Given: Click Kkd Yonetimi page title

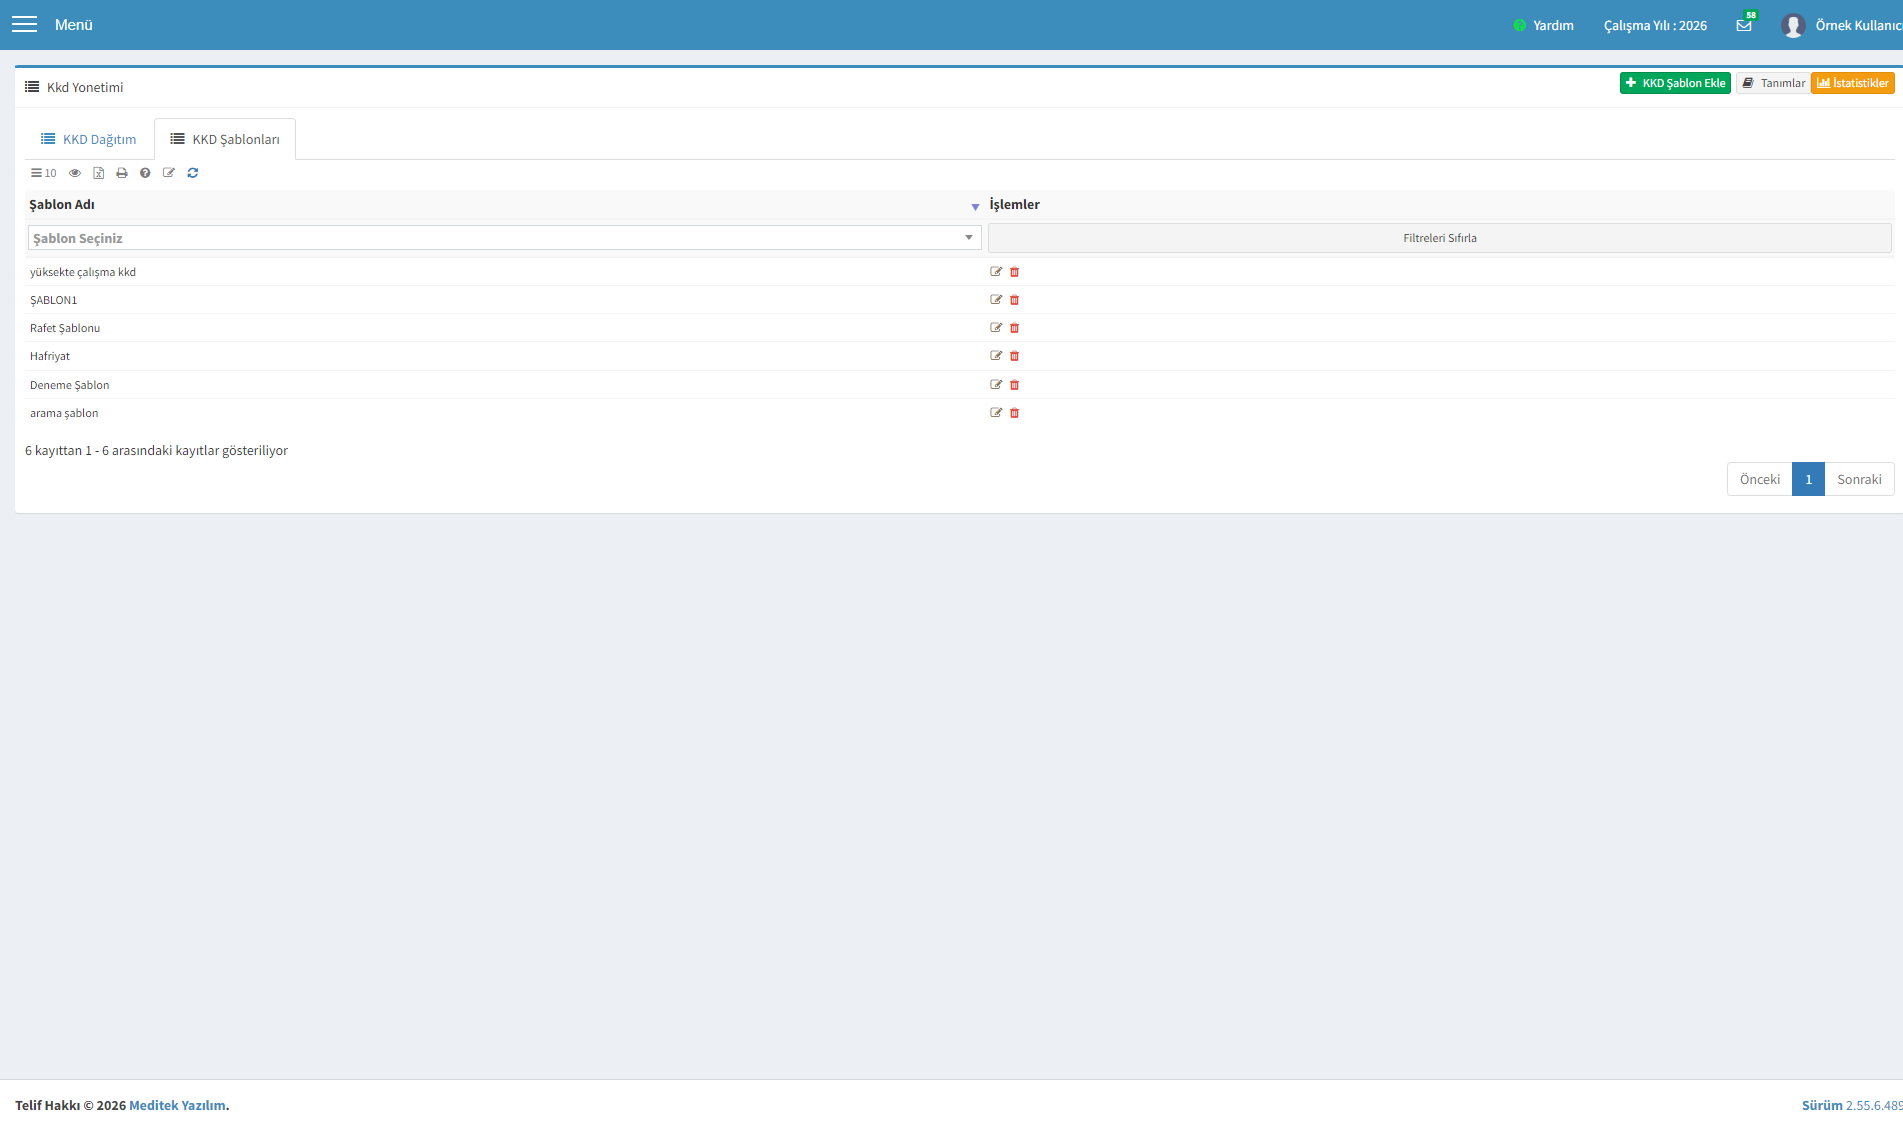Looking at the screenshot, I should tap(85, 87).
